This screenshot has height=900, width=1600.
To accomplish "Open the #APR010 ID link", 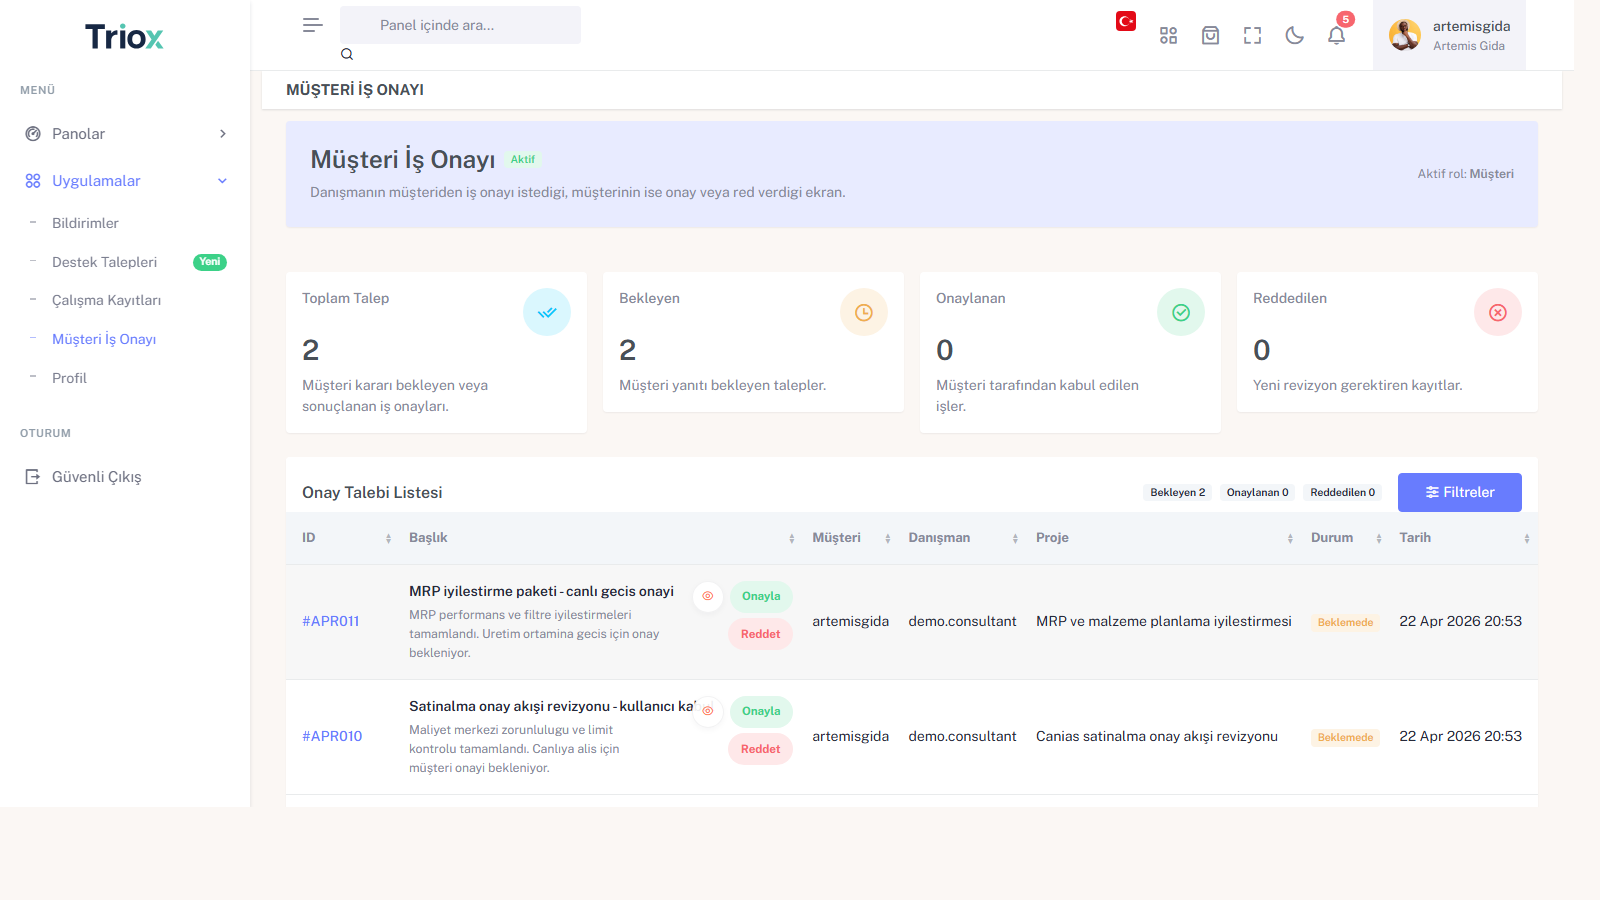I will coord(332,736).
